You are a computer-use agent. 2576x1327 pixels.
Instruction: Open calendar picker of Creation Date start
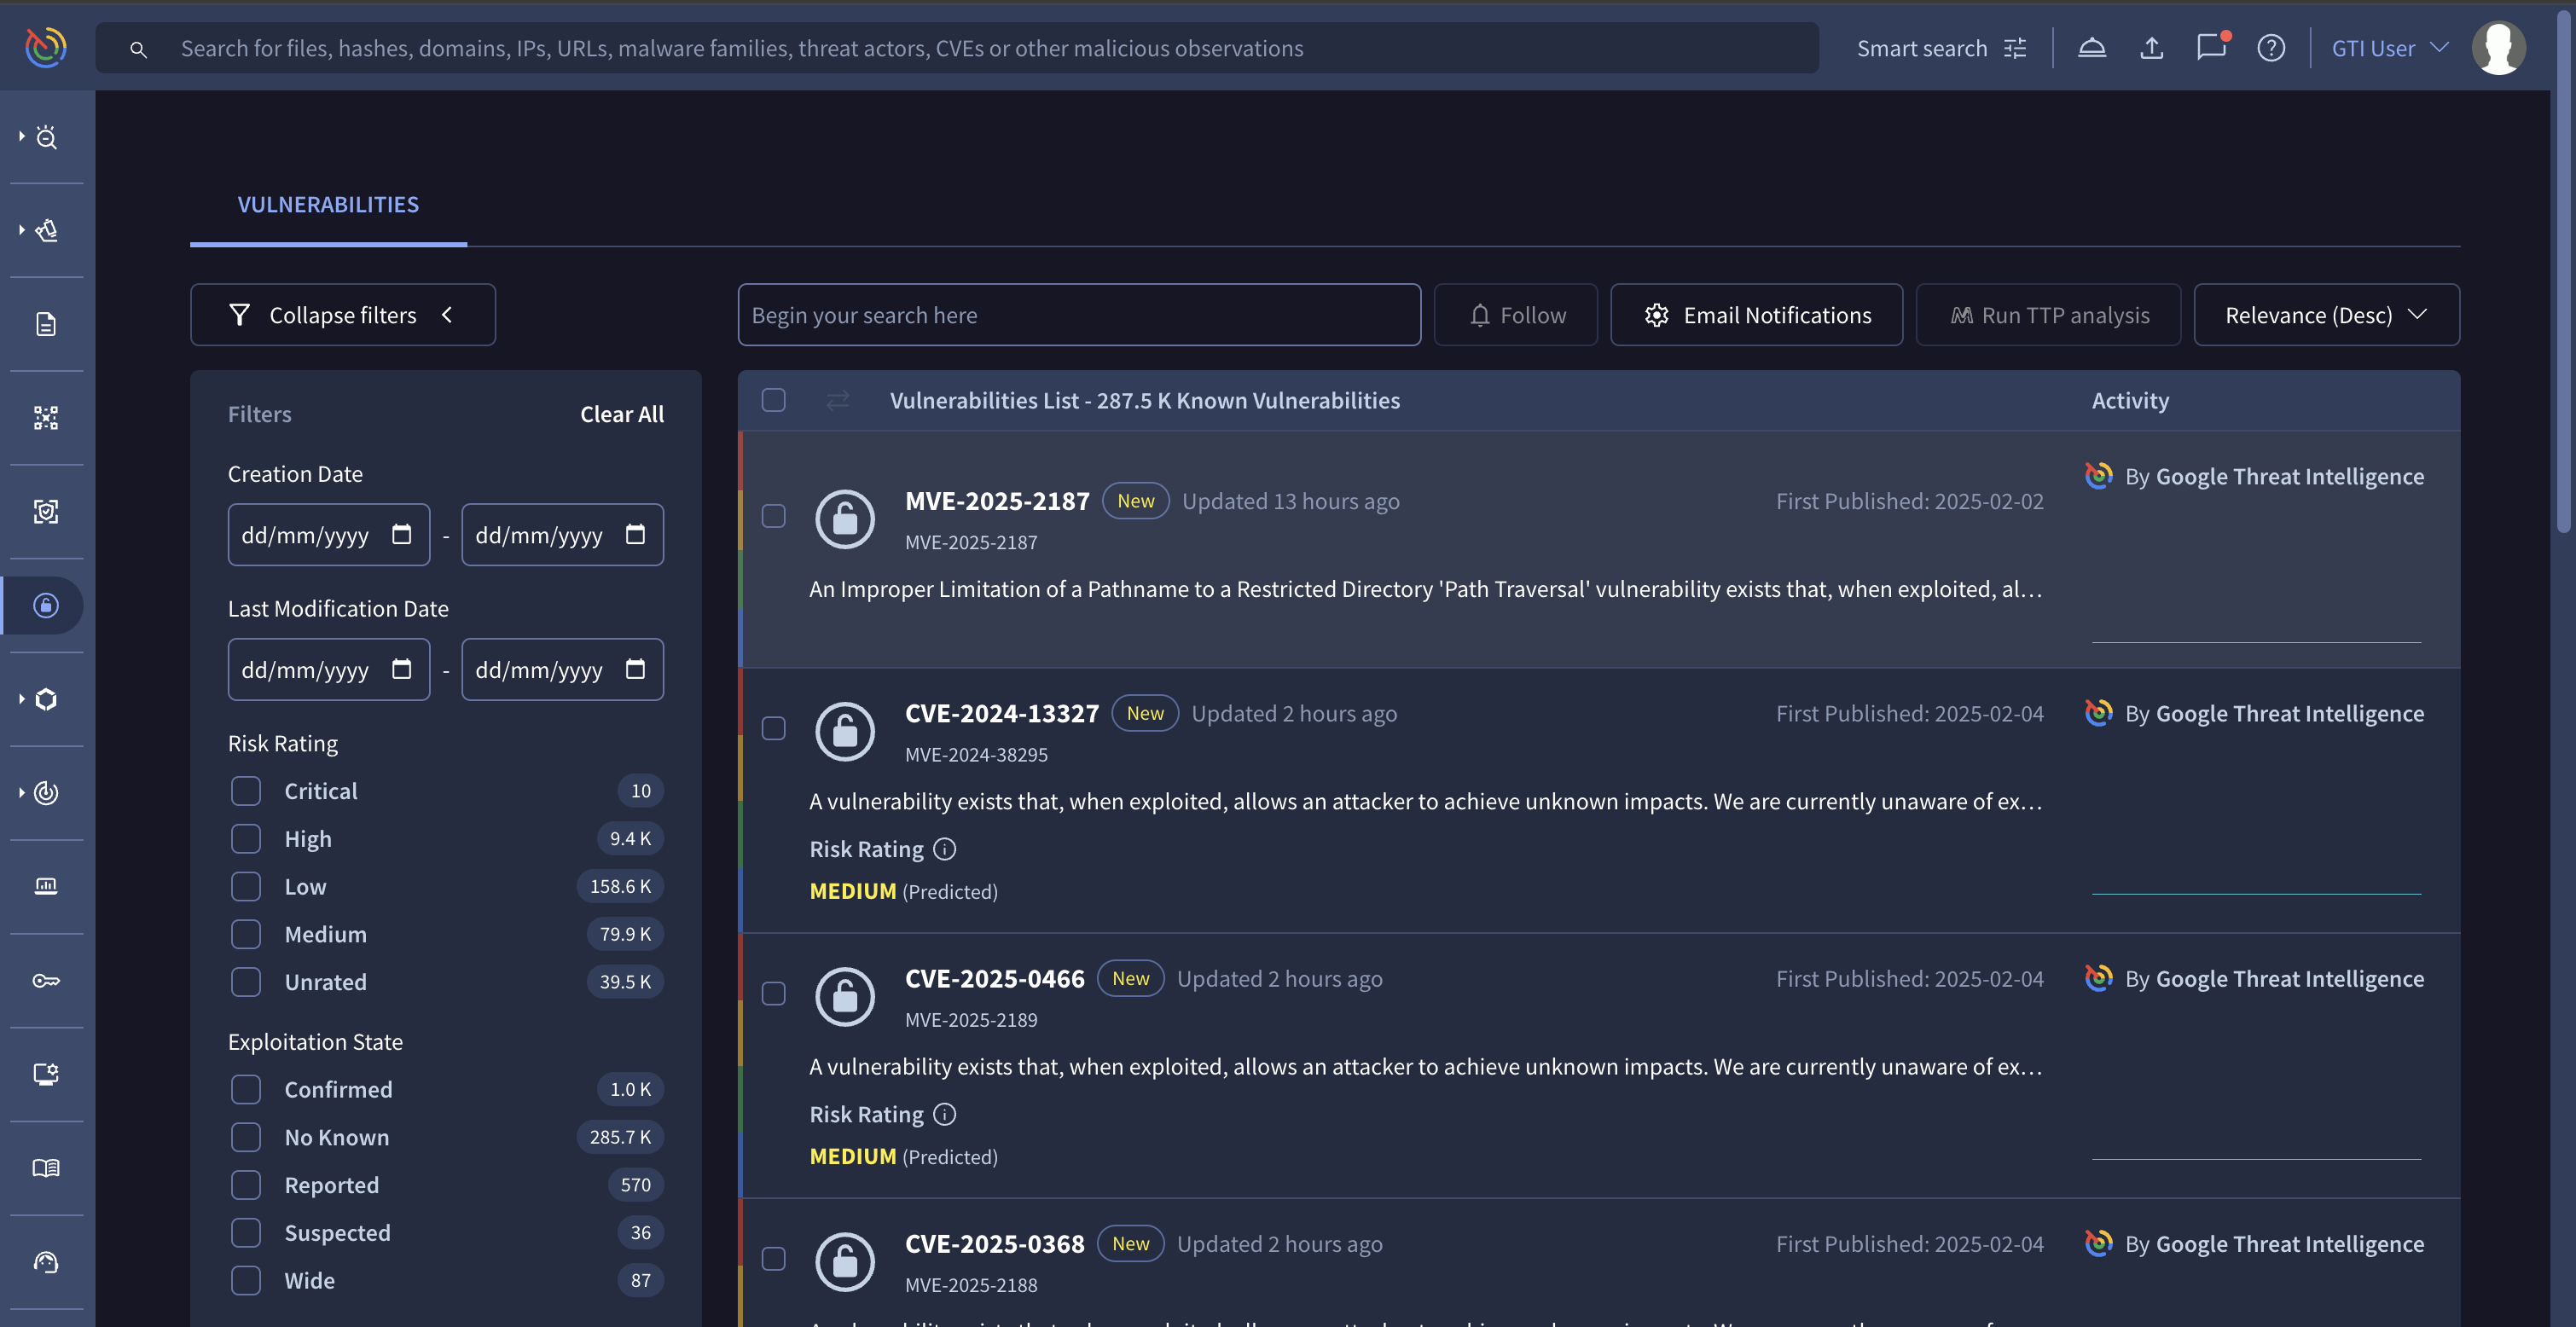click(402, 534)
